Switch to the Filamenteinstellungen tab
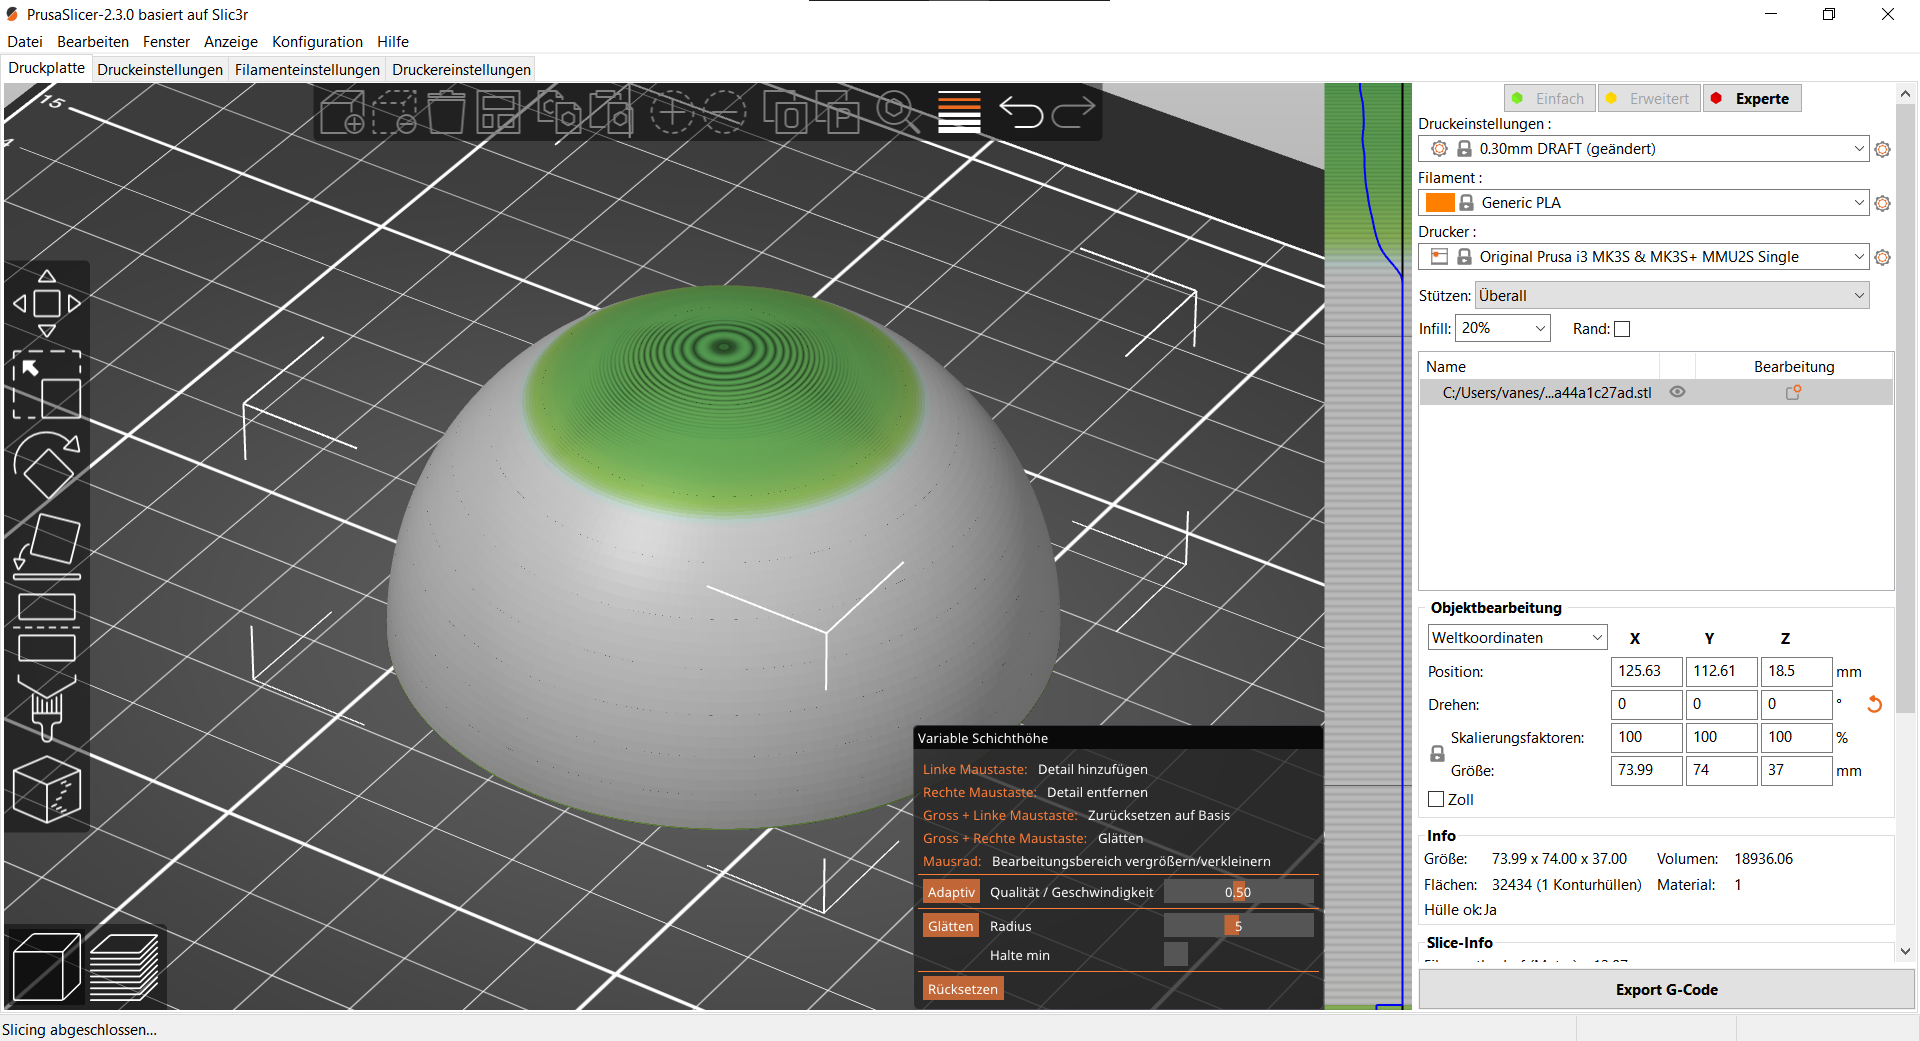1920x1041 pixels. point(306,69)
